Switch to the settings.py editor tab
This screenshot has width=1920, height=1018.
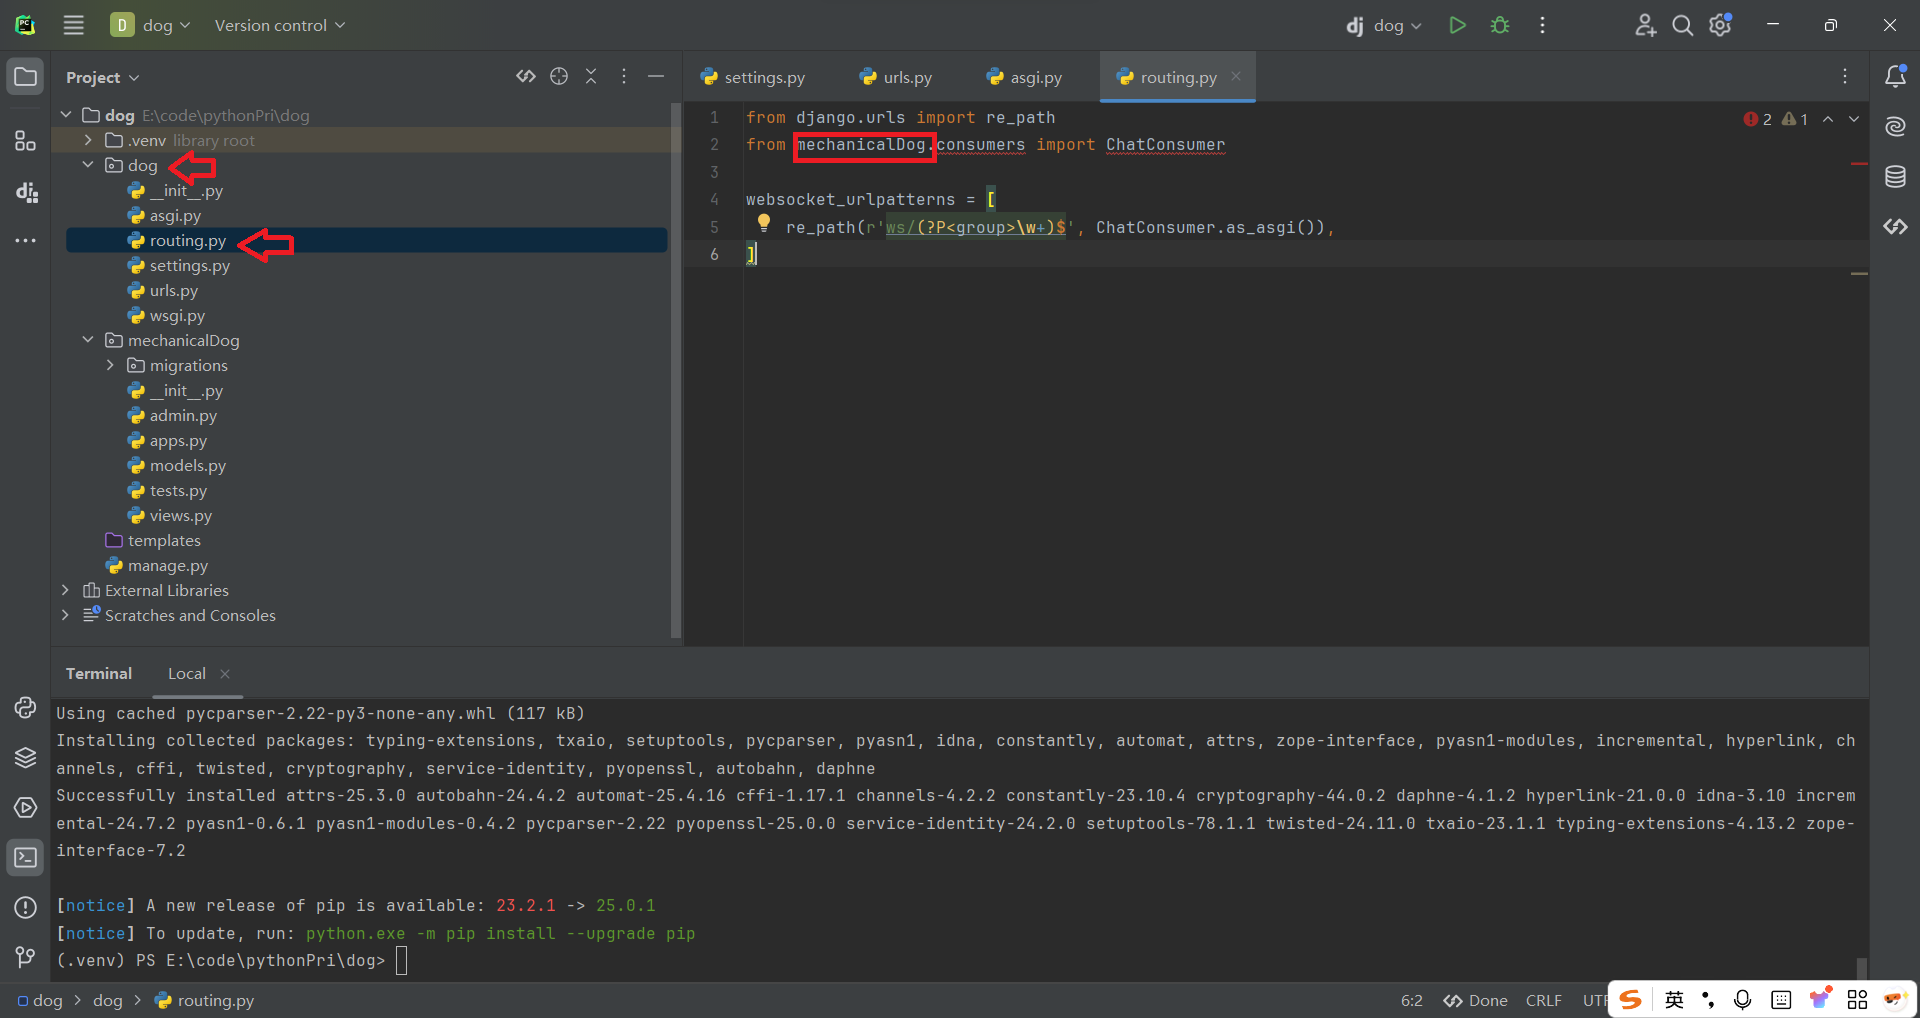point(764,76)
